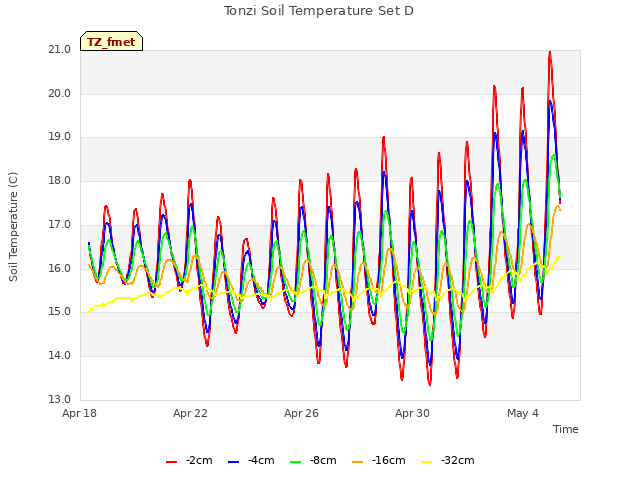Select the -16cm legend label
This screenshot has width=640, height=480.
pos(389,460)
